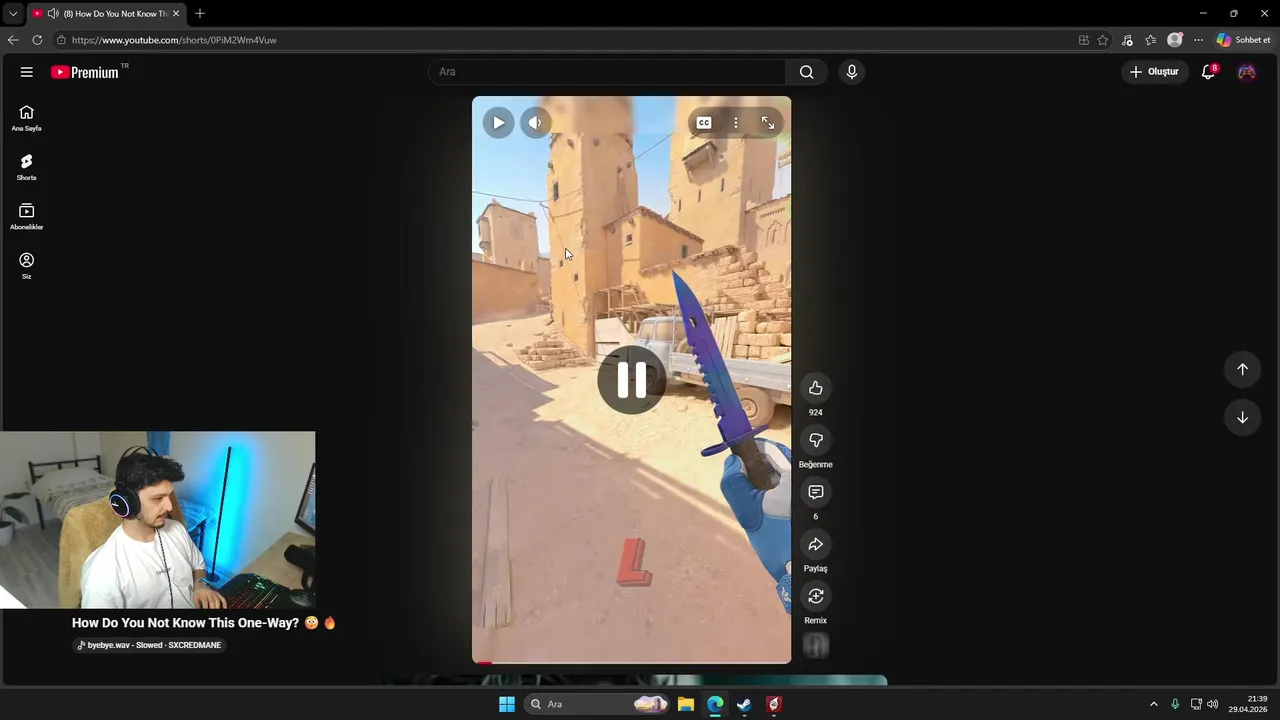Open the system volume control
The width and height of the screenshot is (1280, 720).
pos(1213,704)
